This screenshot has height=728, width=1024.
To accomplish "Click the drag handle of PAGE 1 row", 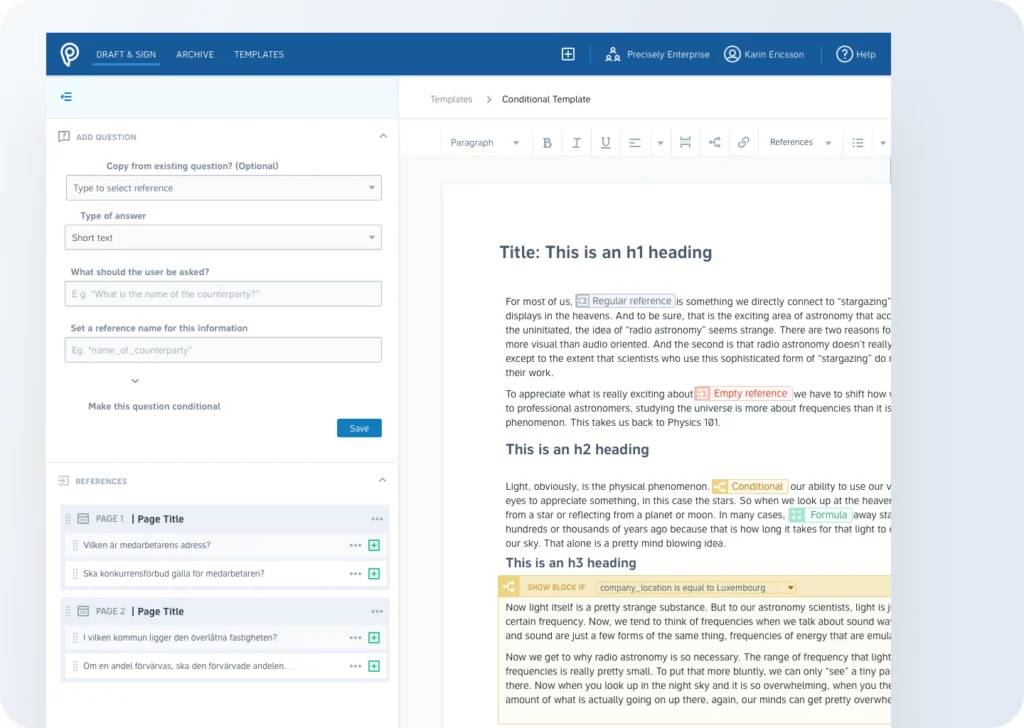I will tap(68, 519).
